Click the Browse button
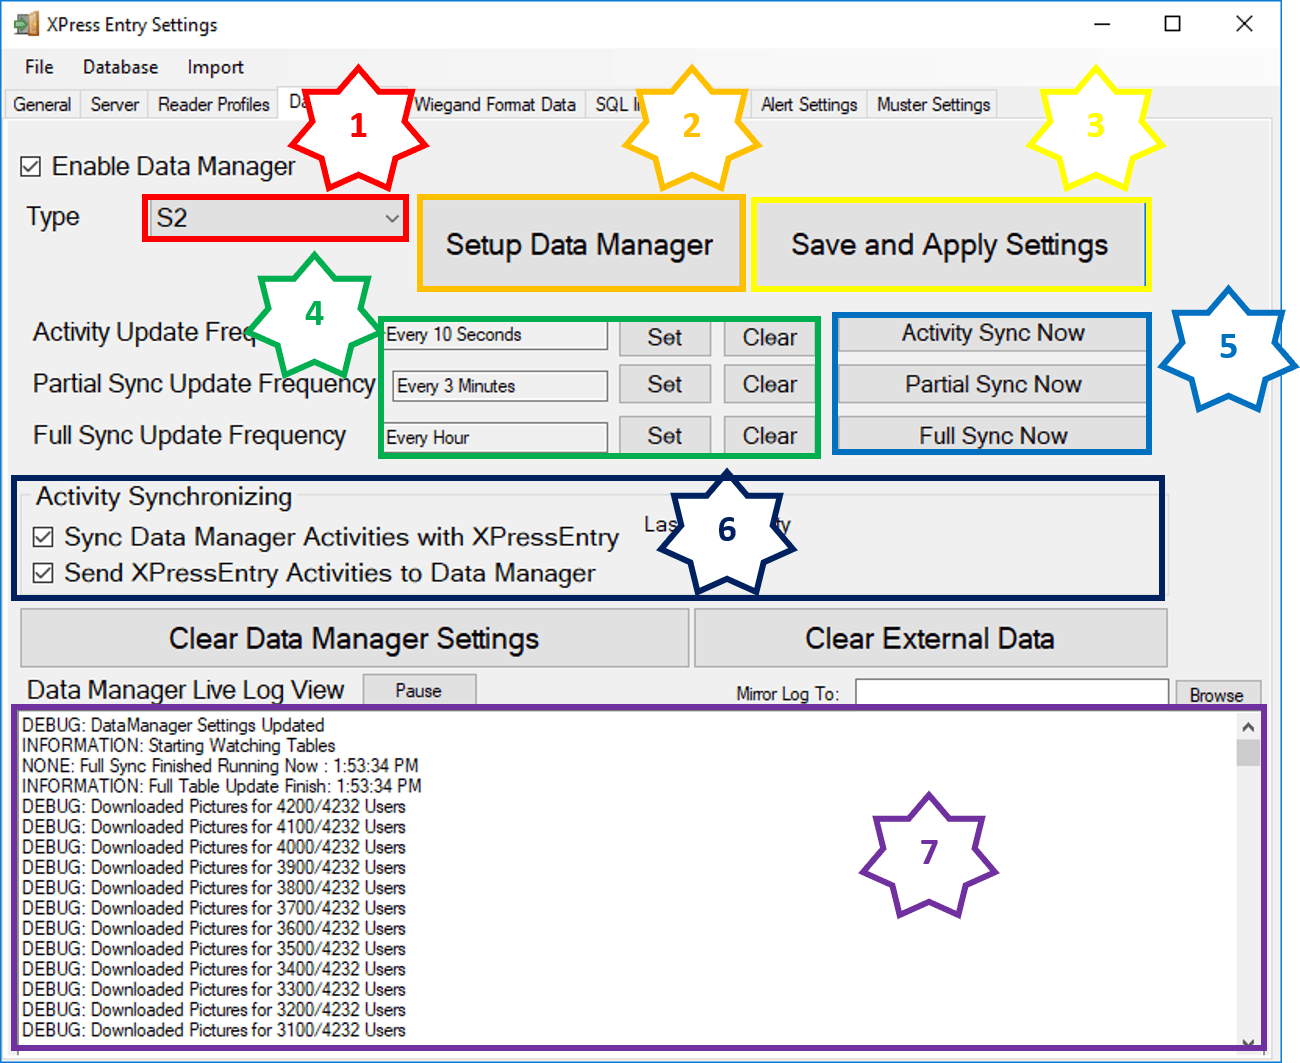The width and height of the screenshot is (1300, 1063). pyautogui.click(x=1217, y=695)
